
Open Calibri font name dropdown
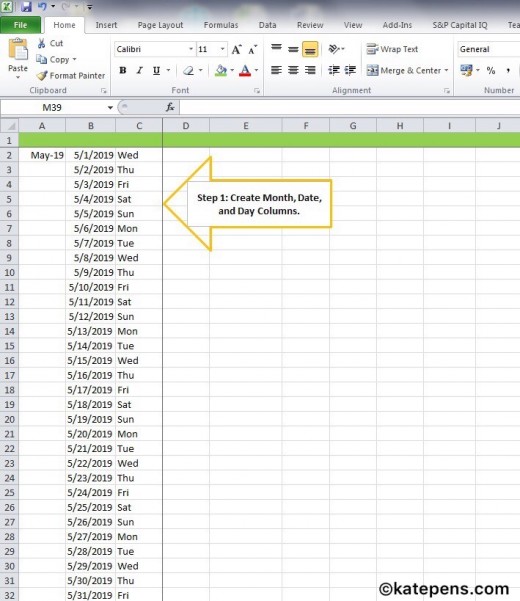(x=190, y=49)
